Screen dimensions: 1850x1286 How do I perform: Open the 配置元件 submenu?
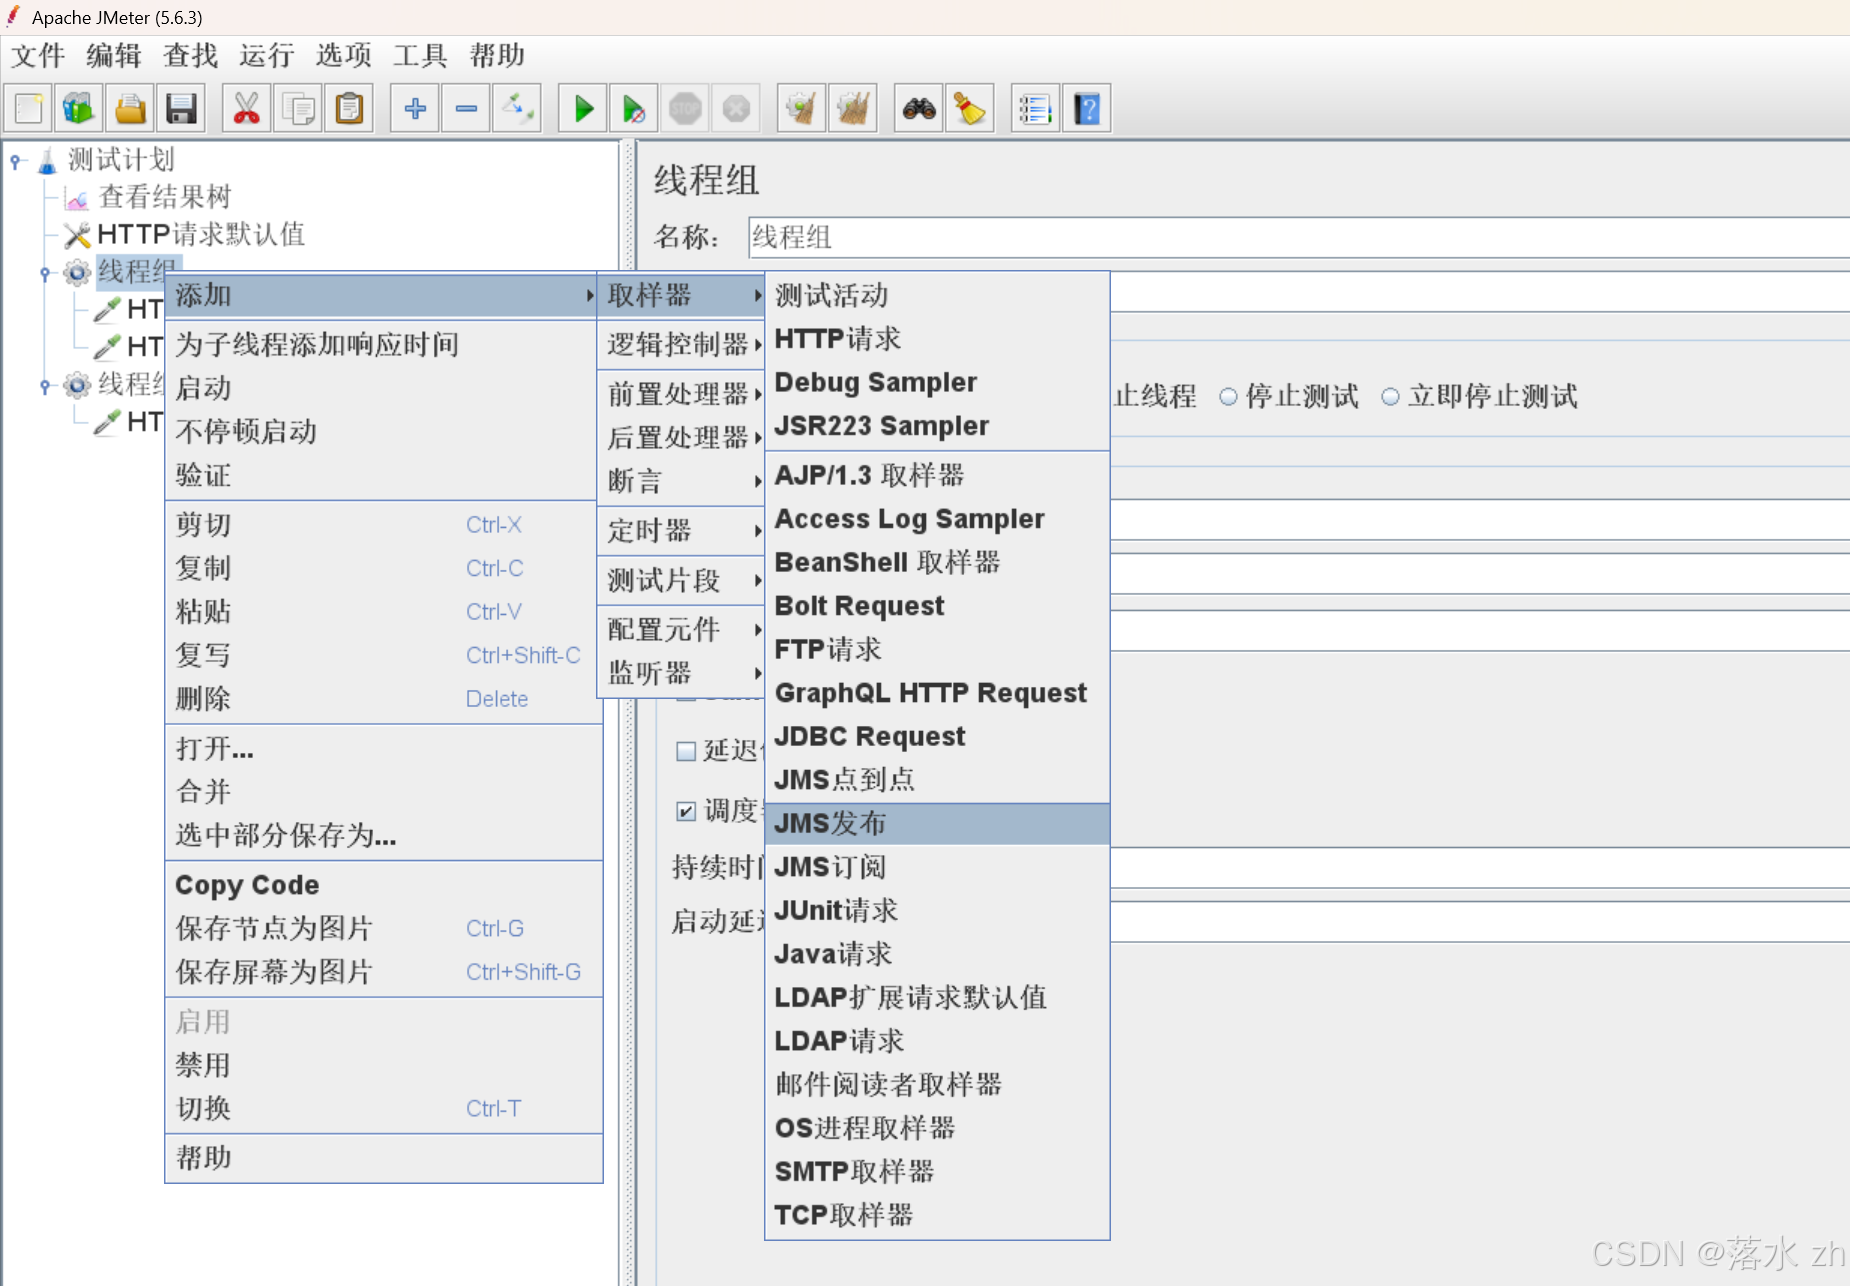681,630
